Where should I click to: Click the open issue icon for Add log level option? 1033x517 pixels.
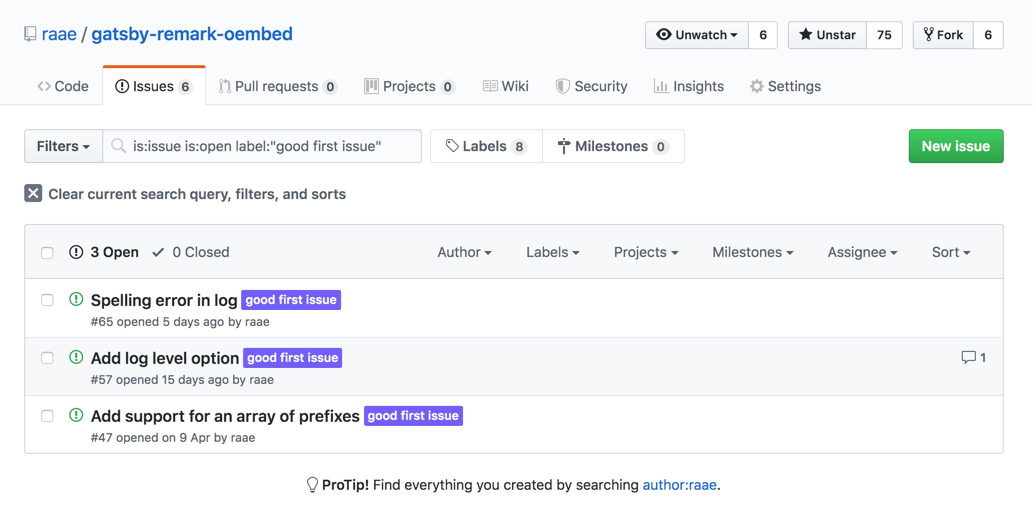[76, 357]
